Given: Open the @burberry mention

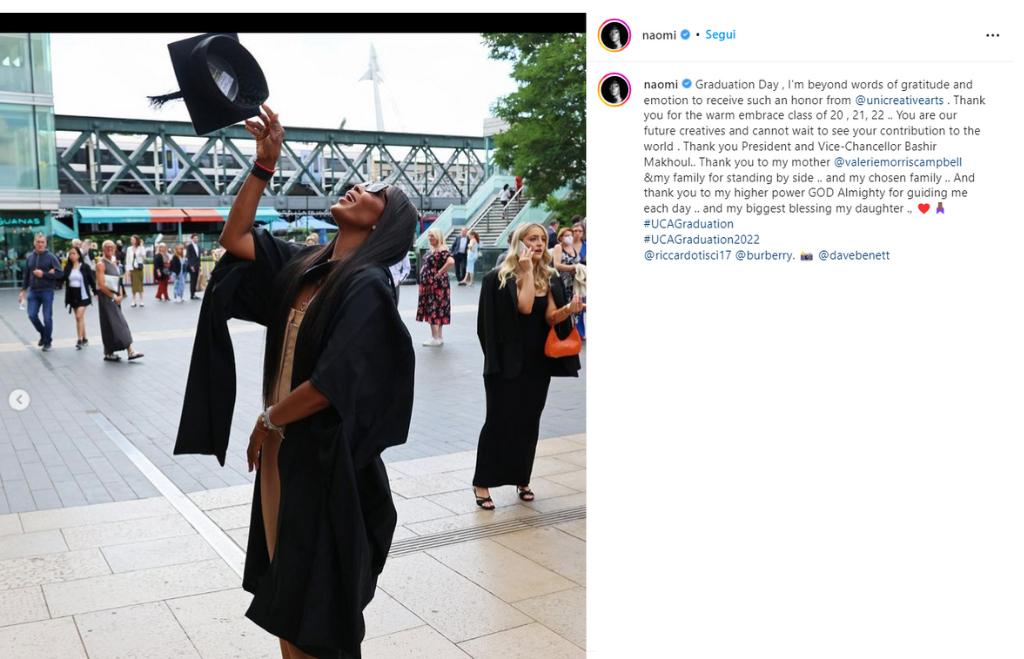Looking at the screenshot, I should 763,255.
